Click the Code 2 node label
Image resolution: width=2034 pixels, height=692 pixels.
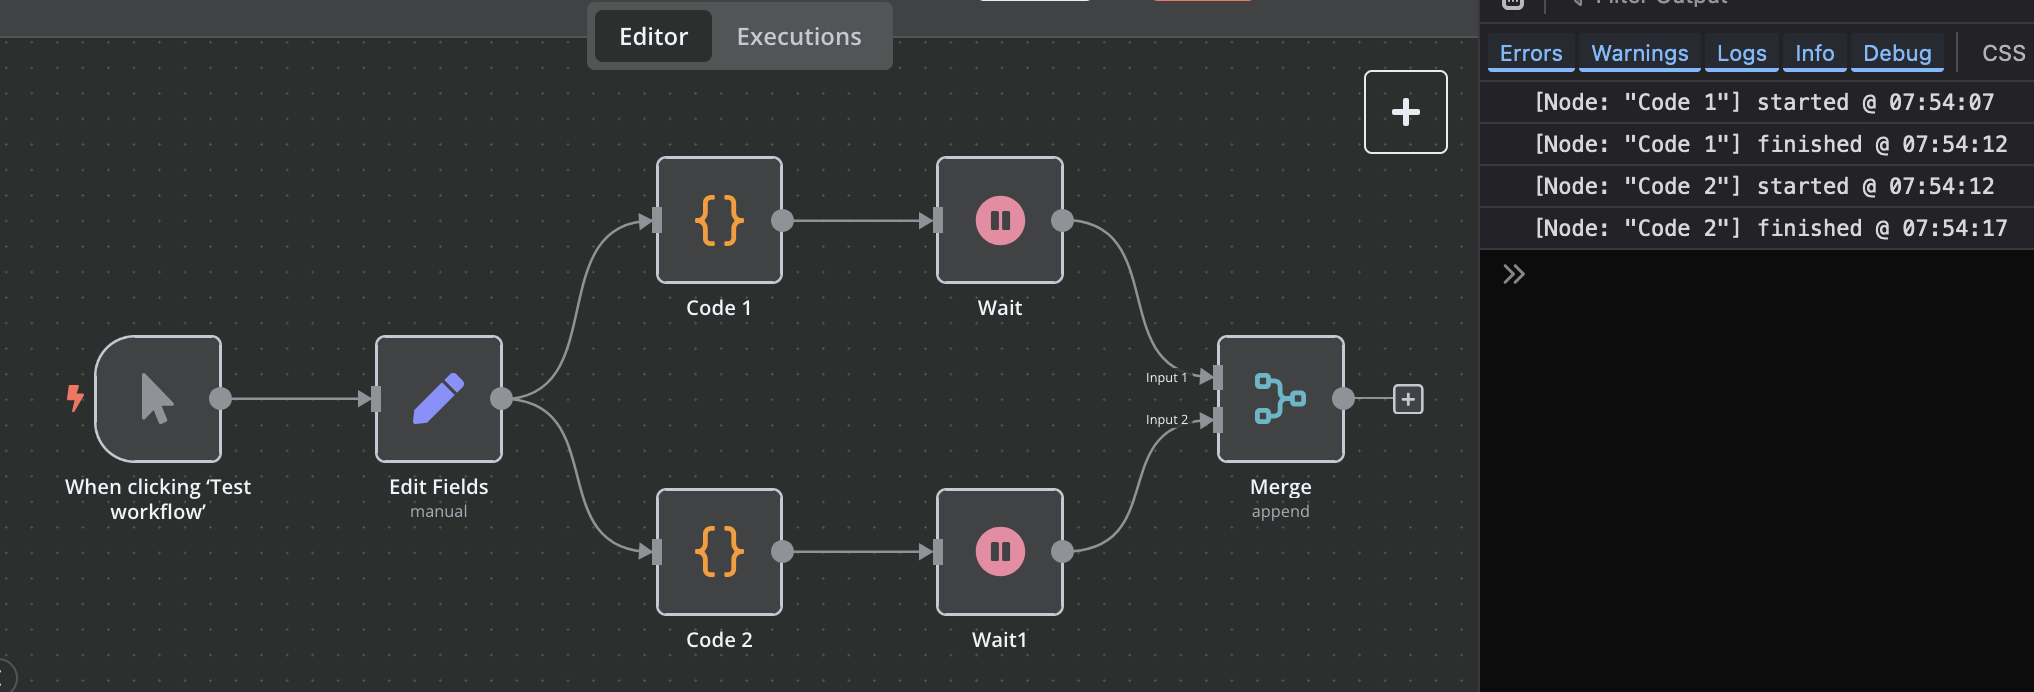[719, 640]
